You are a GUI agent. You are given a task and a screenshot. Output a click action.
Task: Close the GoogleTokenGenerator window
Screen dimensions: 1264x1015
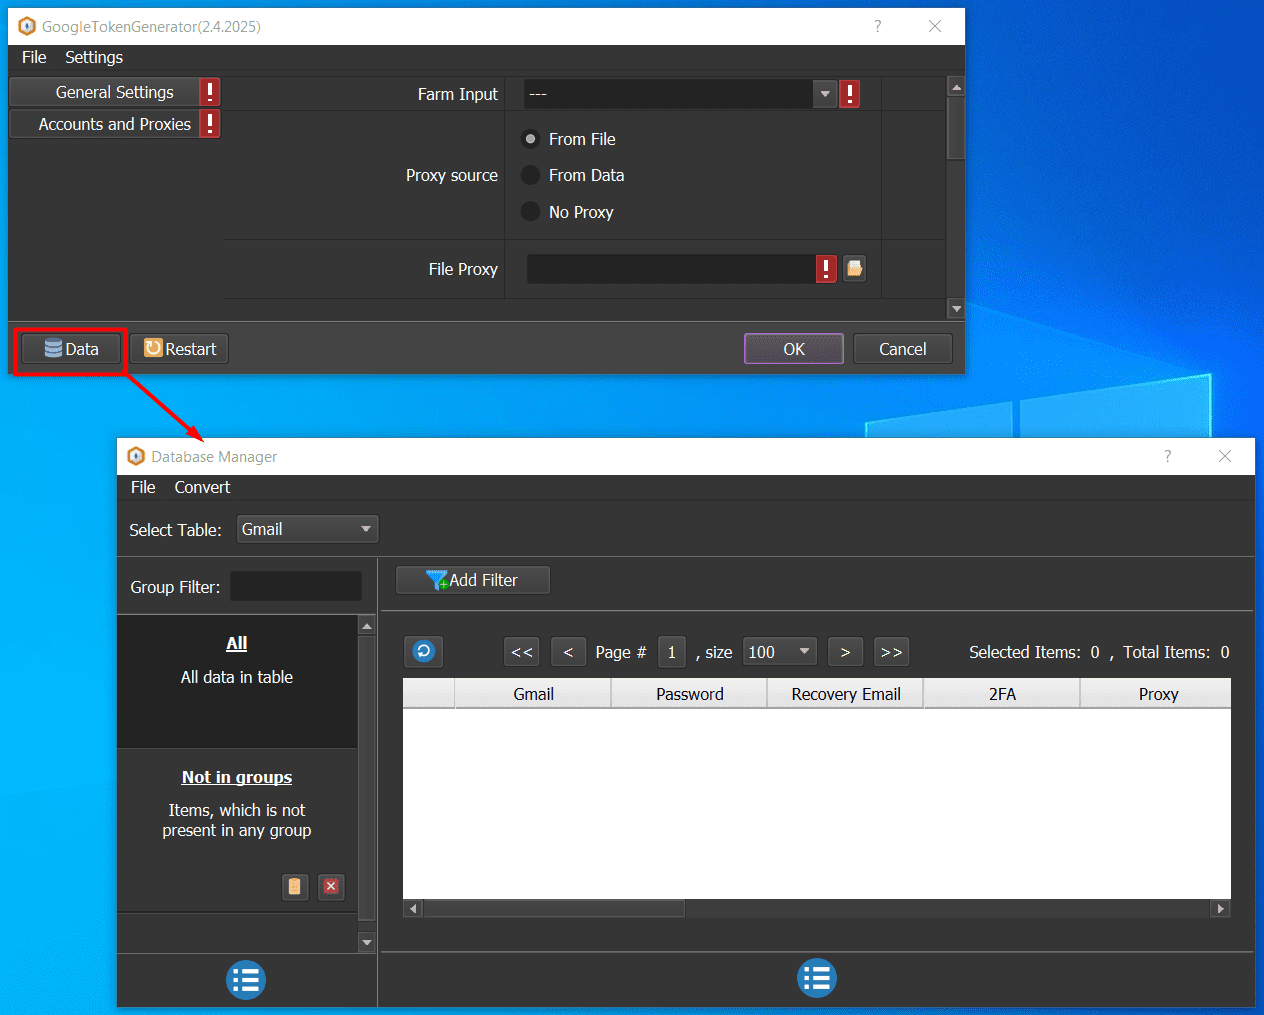click(x=935, y=26)
